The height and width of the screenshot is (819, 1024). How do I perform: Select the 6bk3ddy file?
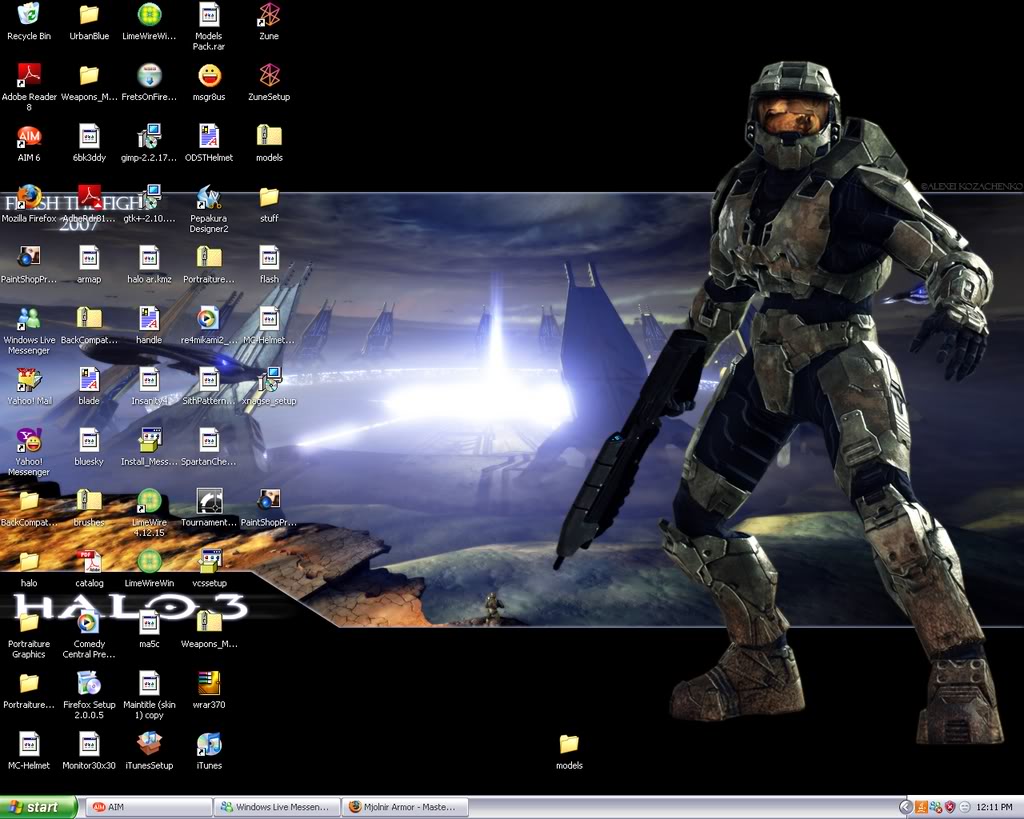pos(89,136)
